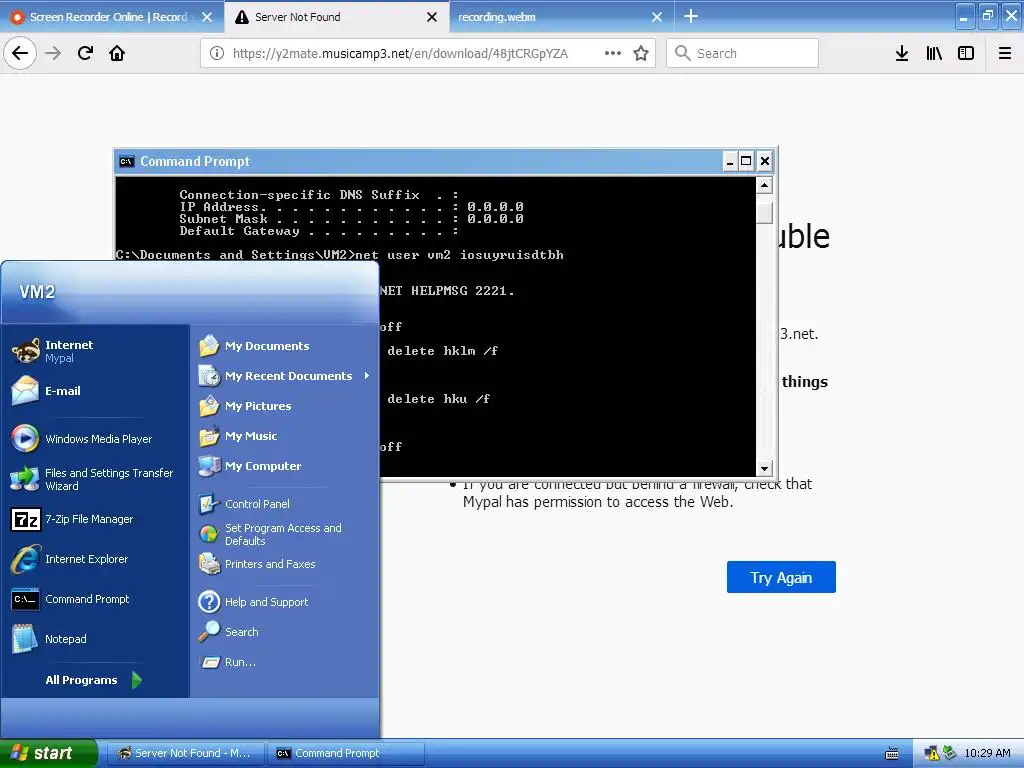
Task: Open a new tab with the plus icon
Action: click(x=691, y=16)
